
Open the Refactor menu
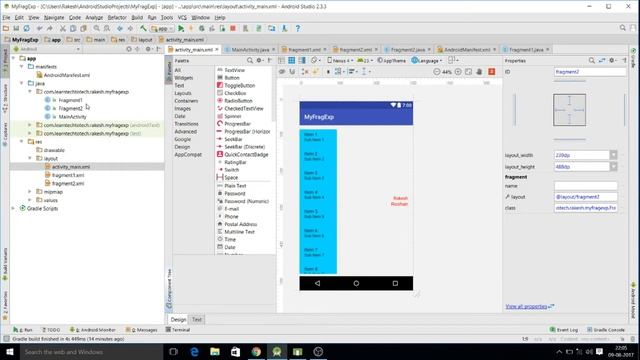pyautogui.click(x=117, y=18)
